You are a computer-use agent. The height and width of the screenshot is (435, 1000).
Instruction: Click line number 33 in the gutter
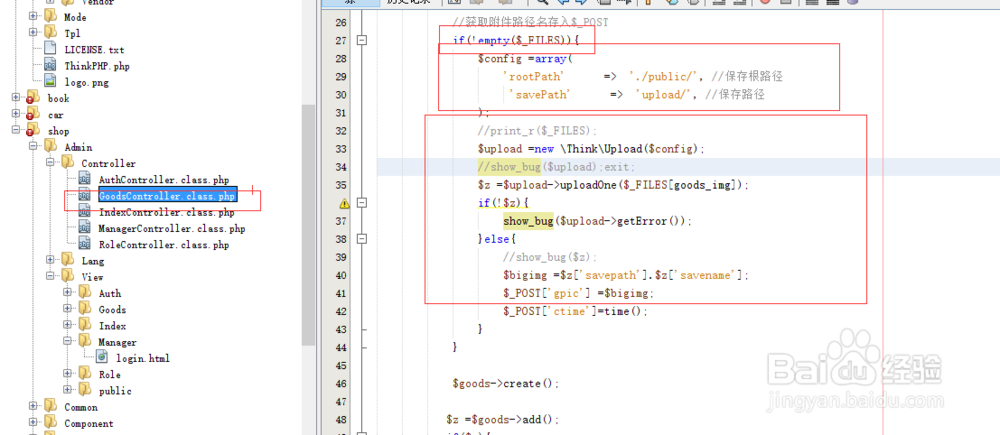click(341, 149)
